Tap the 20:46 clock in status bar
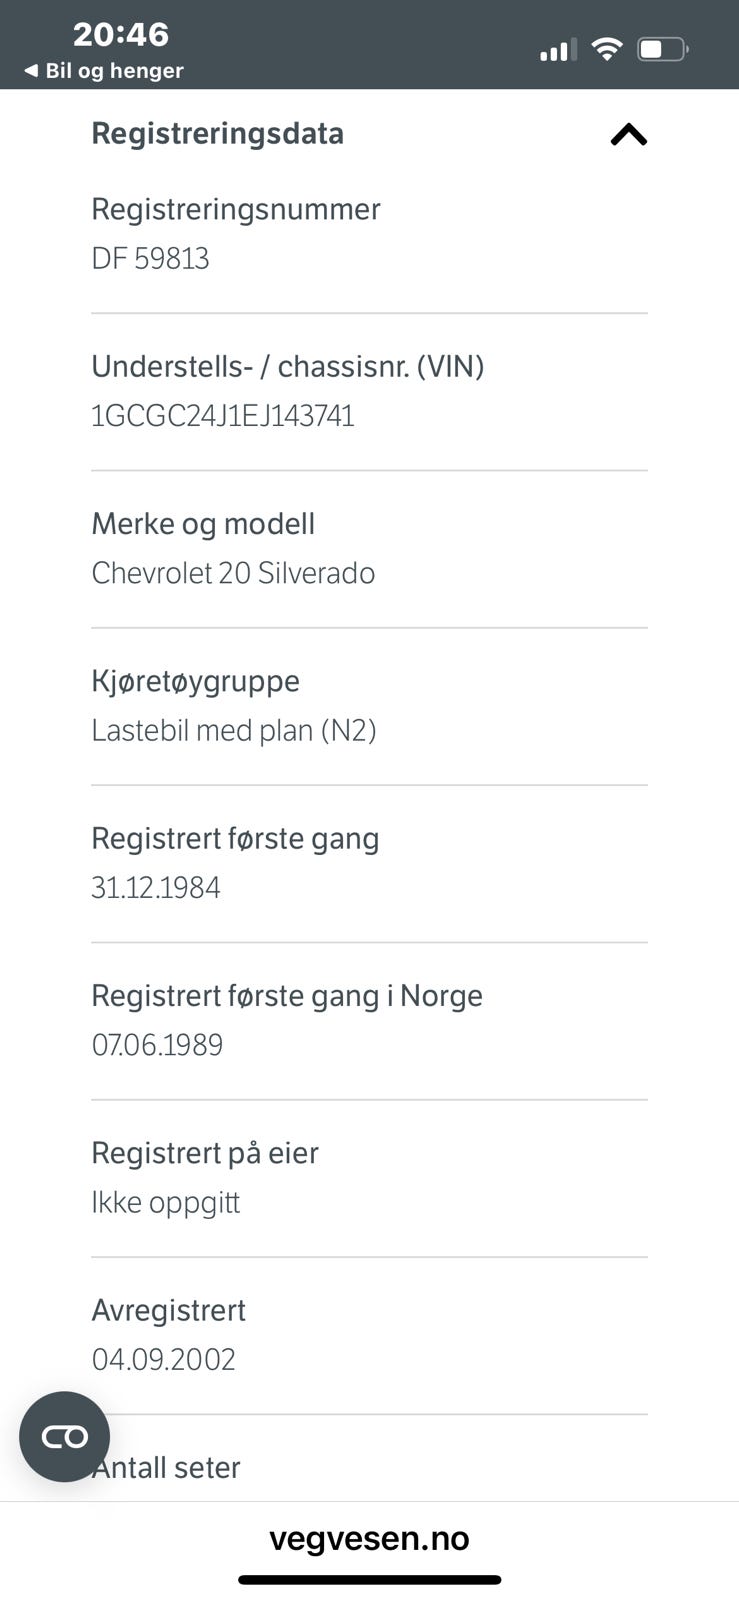Viewport: 739px width, 1600px height. [120, 34]
